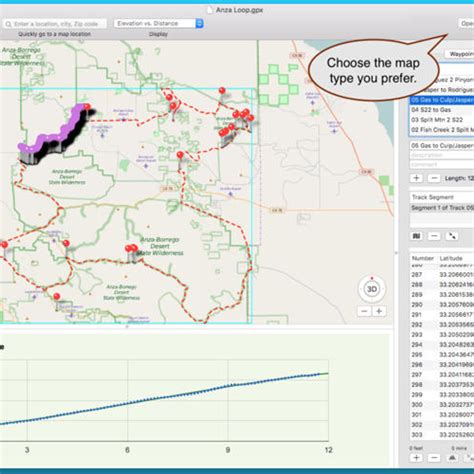Select track point row 298
The image size is (474, 474).
click(442, 385)
